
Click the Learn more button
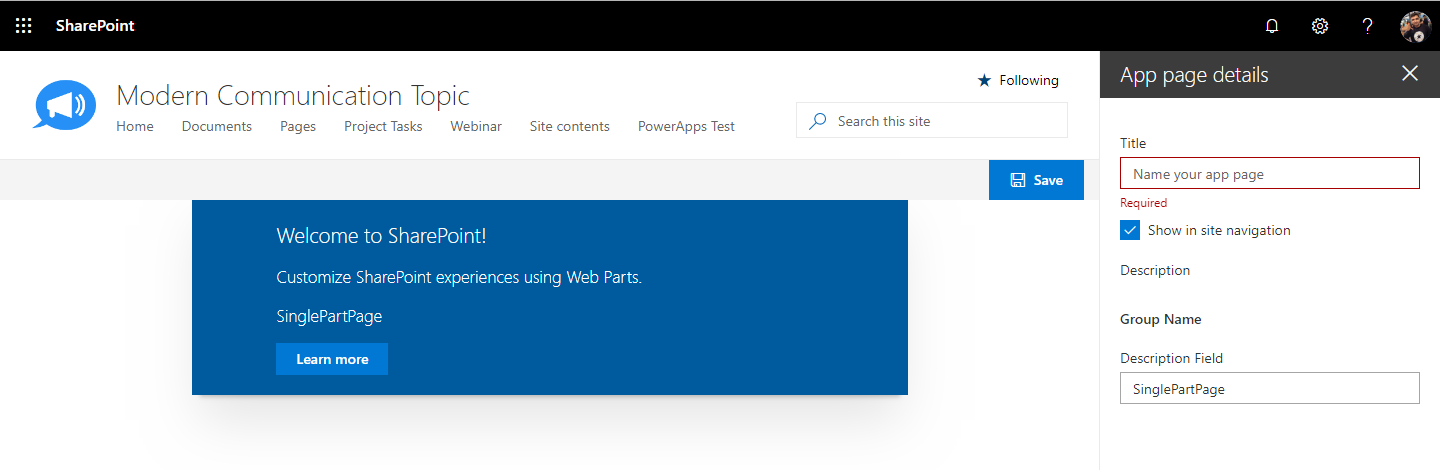[332, 359]
